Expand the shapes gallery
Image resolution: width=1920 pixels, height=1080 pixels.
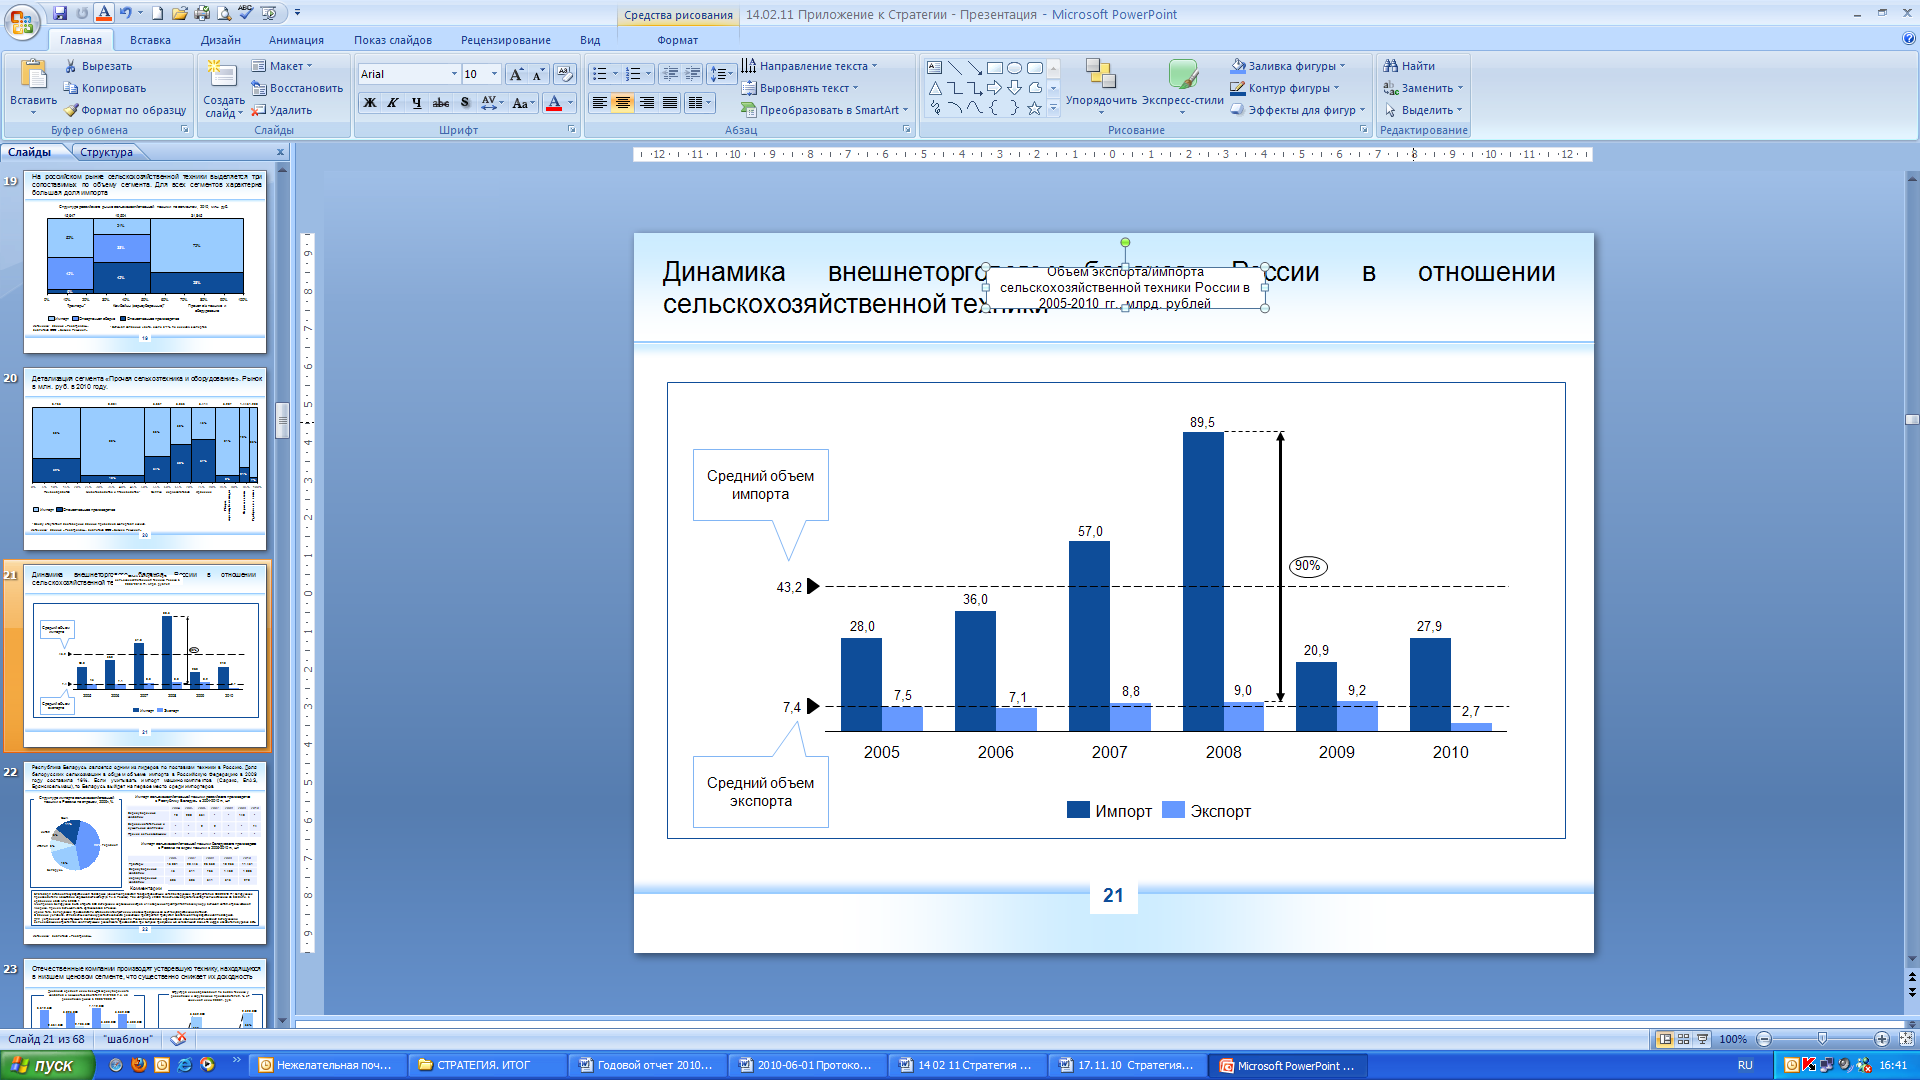(1053, 108)
